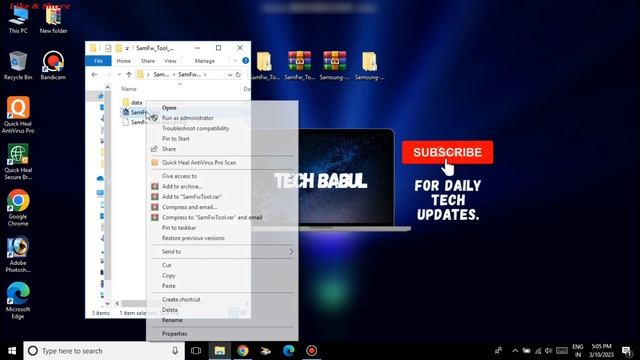Choose Open in context menu

(169, 108)
